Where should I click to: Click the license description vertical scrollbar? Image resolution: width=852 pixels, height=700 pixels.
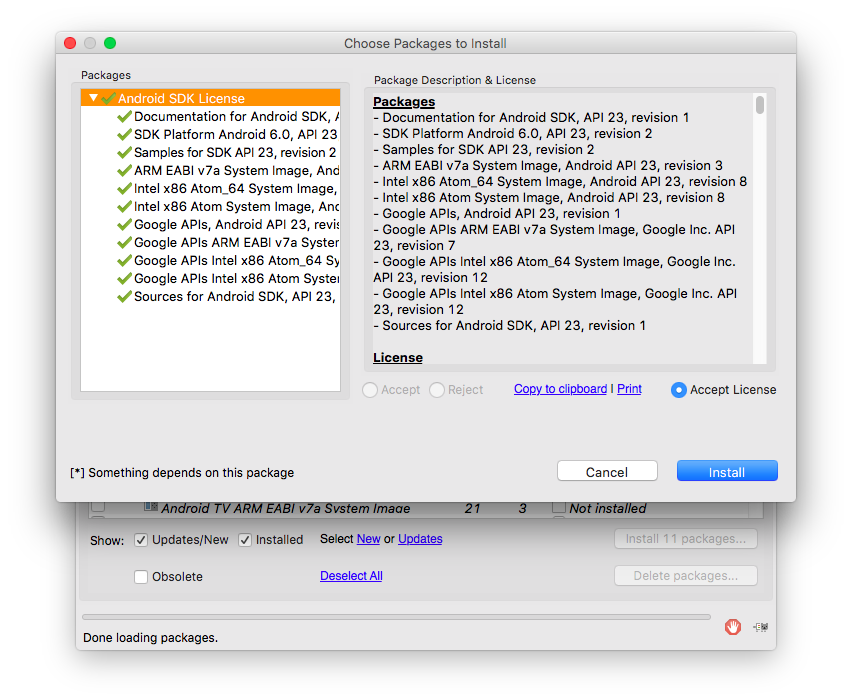[x=760, y=106]
